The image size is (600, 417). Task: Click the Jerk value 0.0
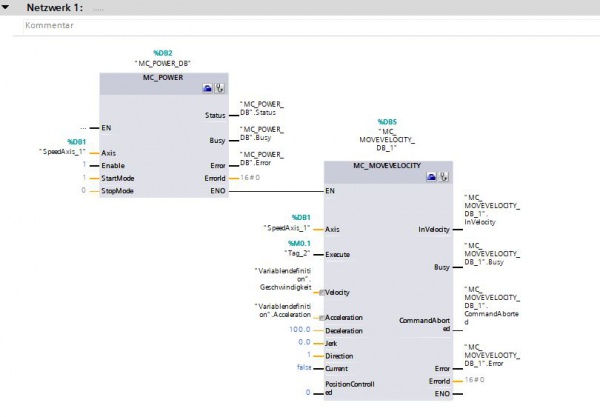305,342
